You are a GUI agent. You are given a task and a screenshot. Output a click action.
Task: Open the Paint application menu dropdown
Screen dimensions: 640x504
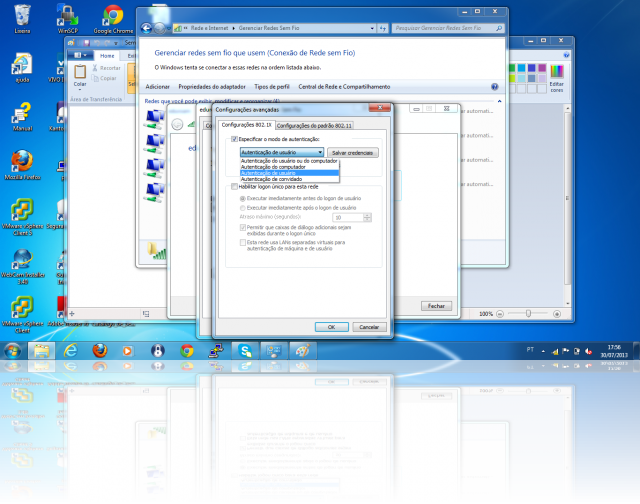80,55
